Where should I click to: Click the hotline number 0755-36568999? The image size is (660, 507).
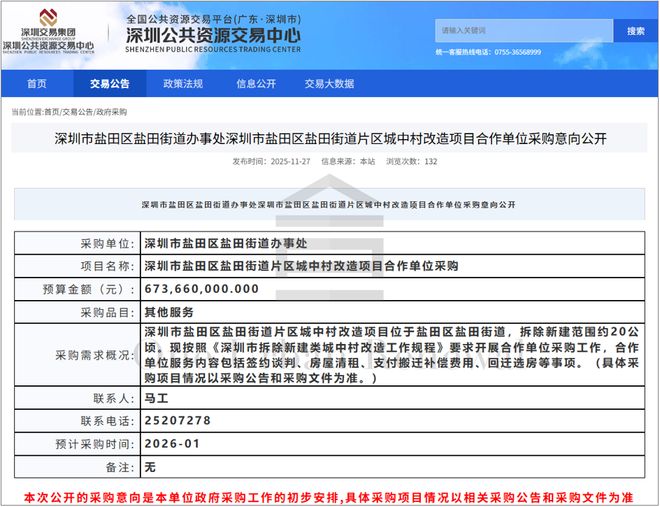click(517, 52)
